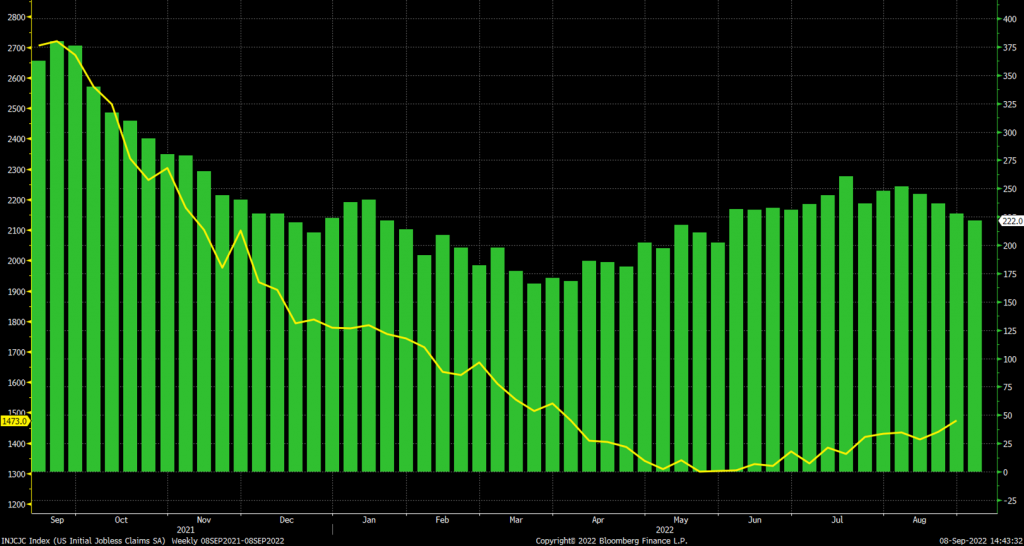Pick the May month label on the time axis
Viewport: 1024px width, 546px height.
pyautogui.click(x=682, y=519)
